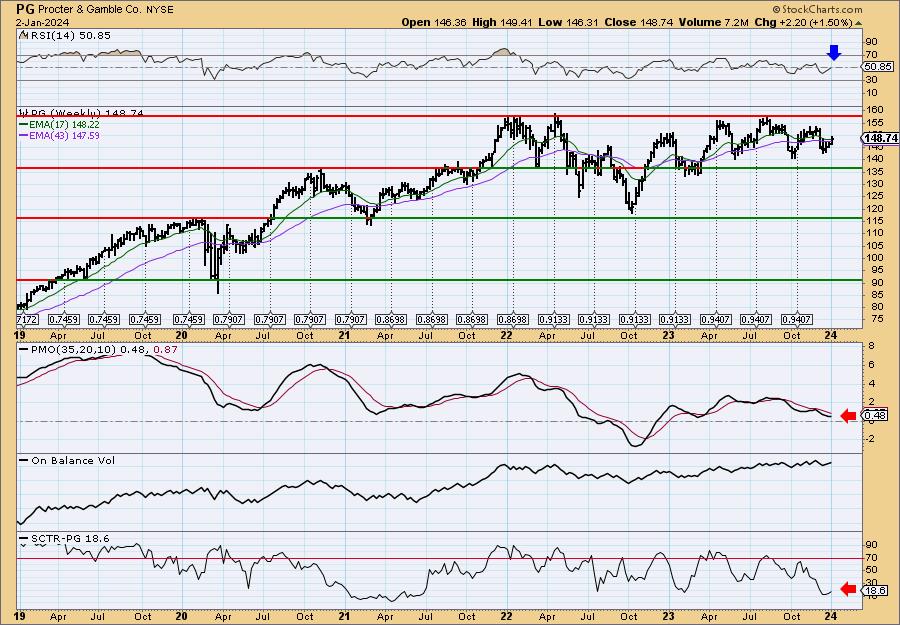Click the On Balance Vol panel label
This screenshot has width=900, height=625.
tap(73, 460)
